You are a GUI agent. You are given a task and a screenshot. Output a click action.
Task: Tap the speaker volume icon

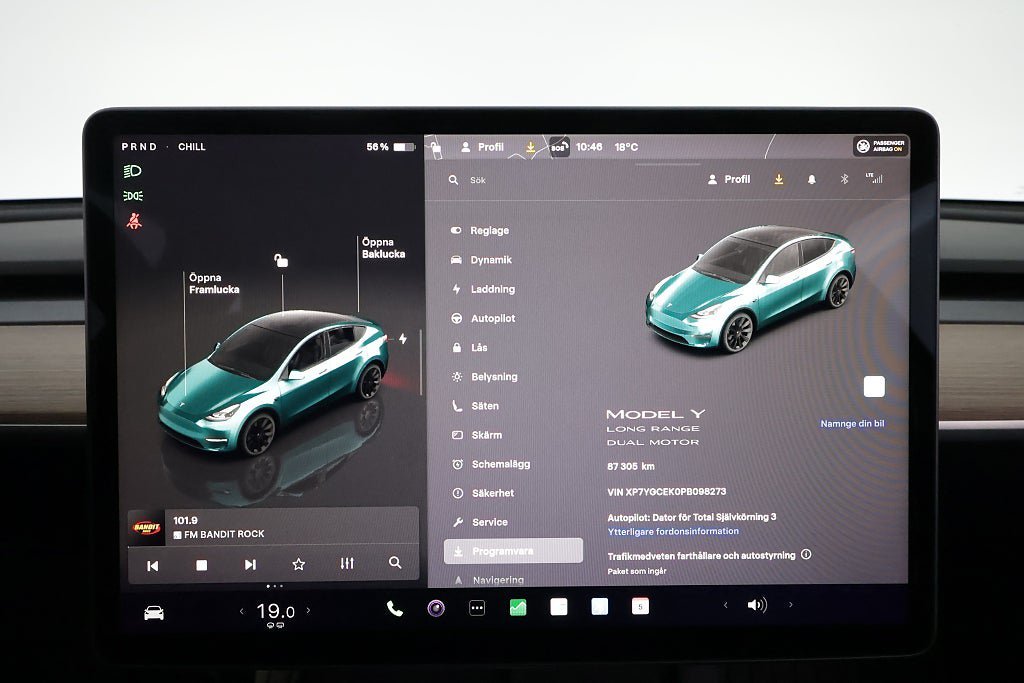(757, 605)
